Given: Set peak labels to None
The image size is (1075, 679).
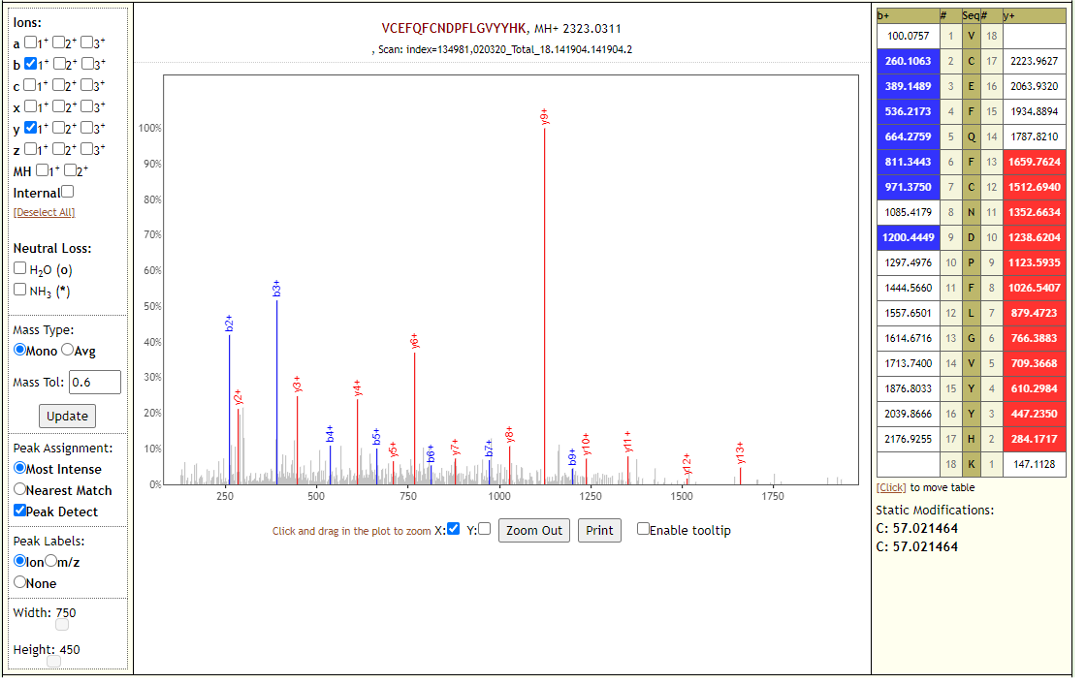Looking at the screenshot, I should coord(20,582).
